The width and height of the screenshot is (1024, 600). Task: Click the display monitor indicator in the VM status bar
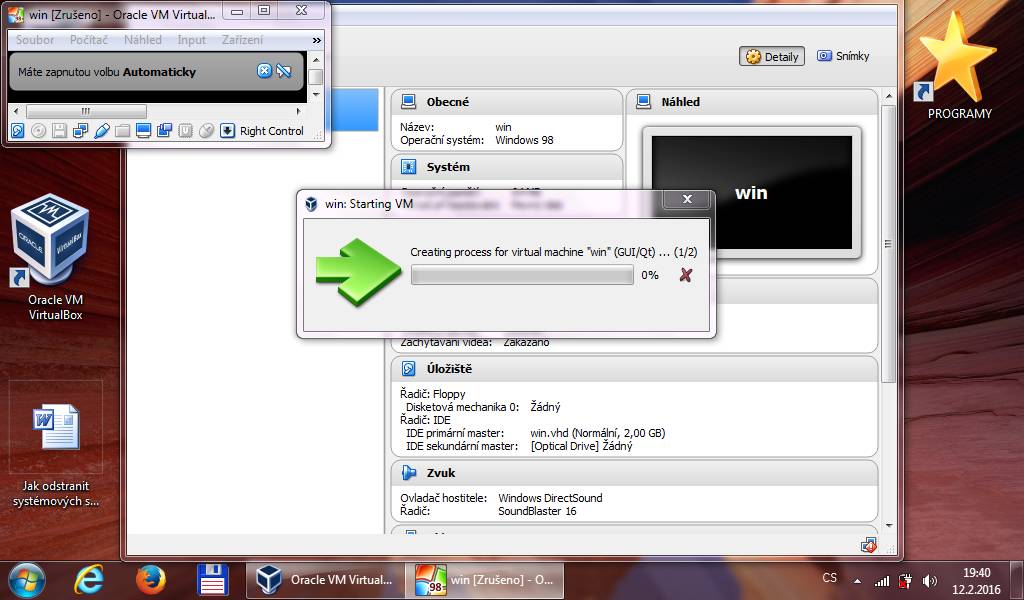tap(144, 131)
